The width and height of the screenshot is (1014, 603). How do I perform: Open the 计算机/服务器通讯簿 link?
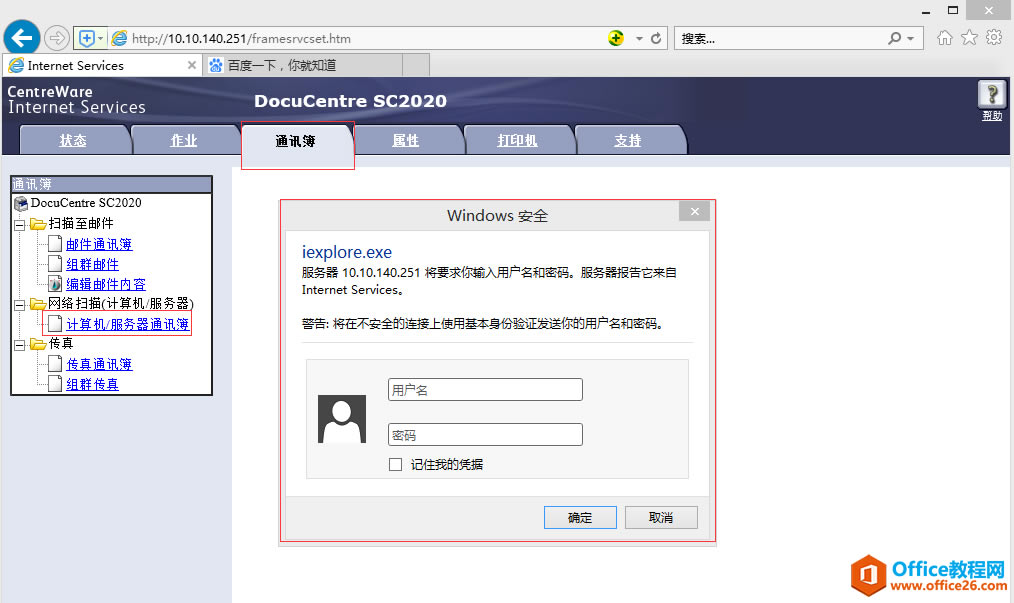click(127, 324)
